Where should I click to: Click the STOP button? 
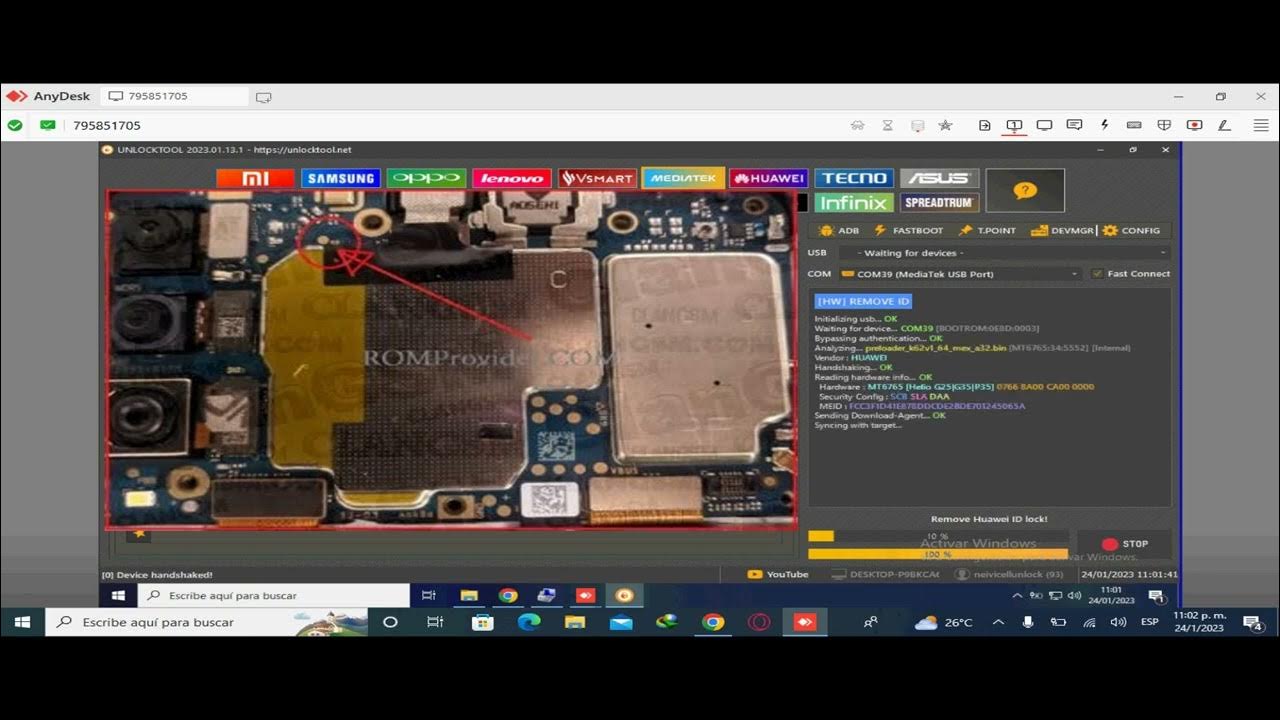(x=1124, y=544)
